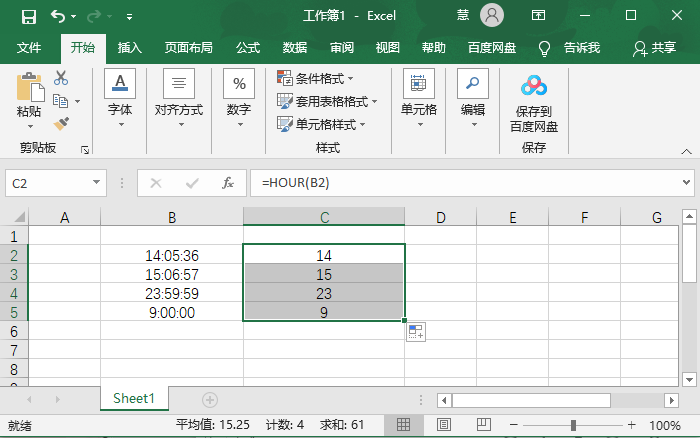
Task: Switch to the 视图 ribbon tab
Action: [388, 47]
